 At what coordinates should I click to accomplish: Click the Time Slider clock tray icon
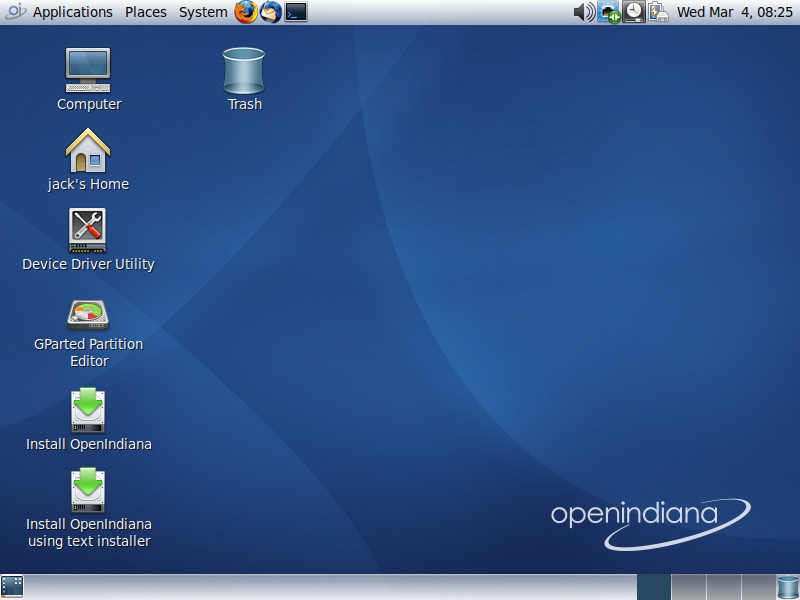(634, 12)
